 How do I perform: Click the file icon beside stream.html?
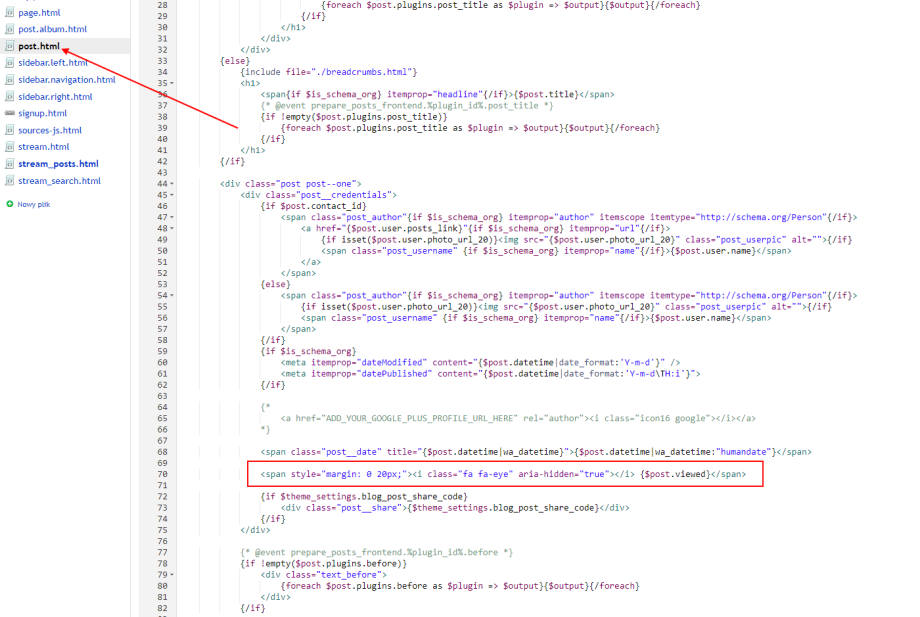pyautogui.click(x=10, y=147)
